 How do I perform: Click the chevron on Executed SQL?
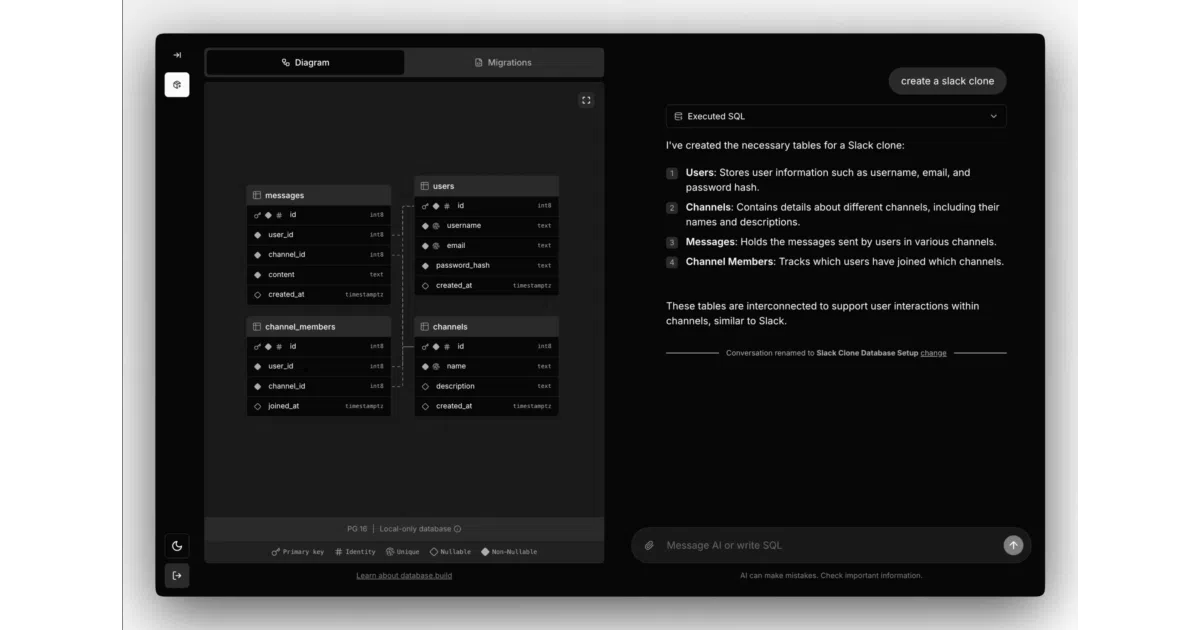993,116
